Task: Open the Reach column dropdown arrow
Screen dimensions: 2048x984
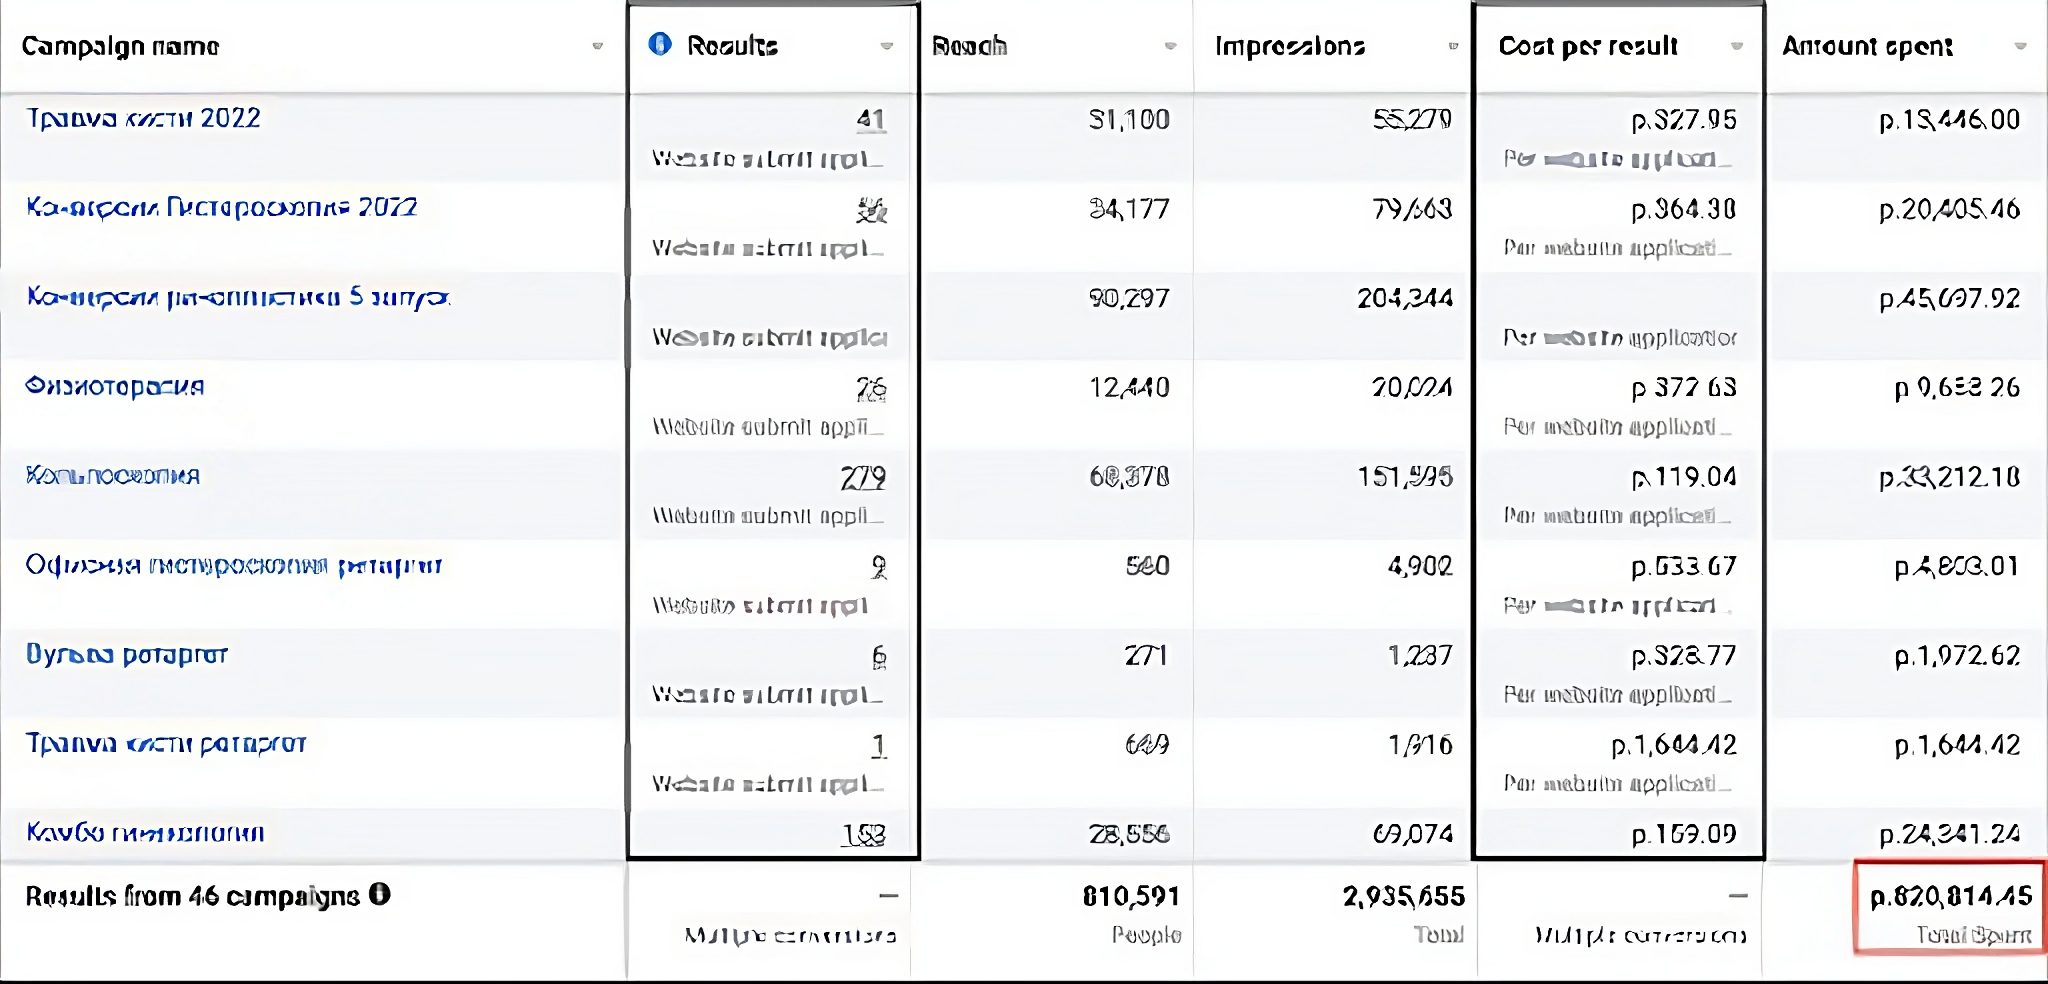Action: click(1170, 46)
